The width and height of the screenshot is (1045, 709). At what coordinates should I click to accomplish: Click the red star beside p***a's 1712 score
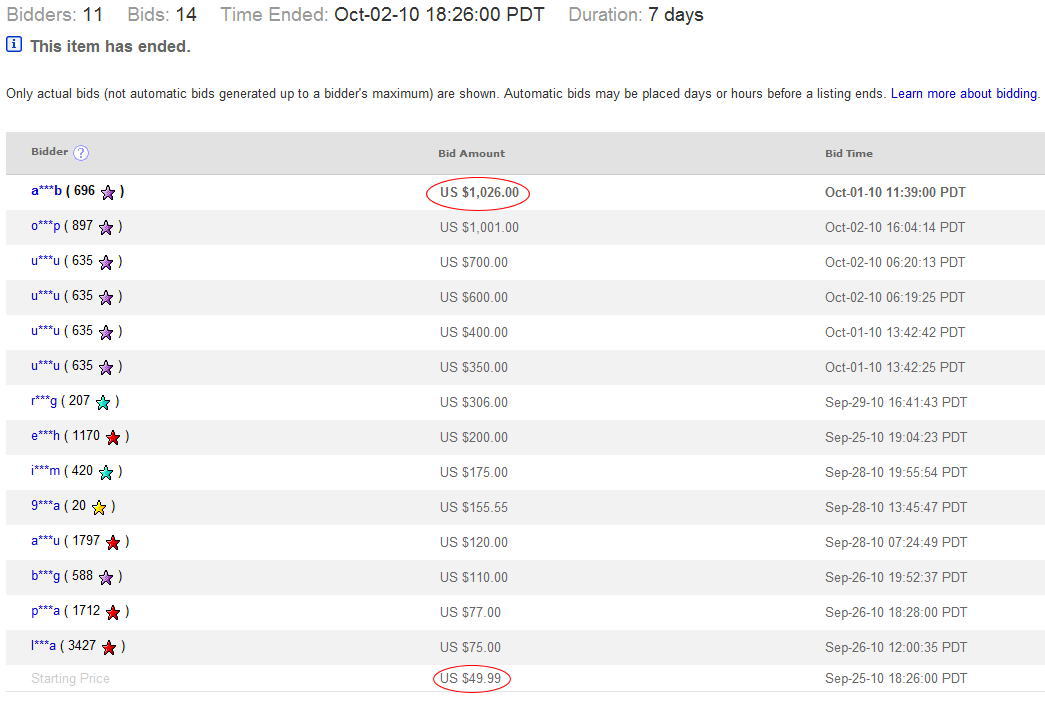click(x=113, y=612)
